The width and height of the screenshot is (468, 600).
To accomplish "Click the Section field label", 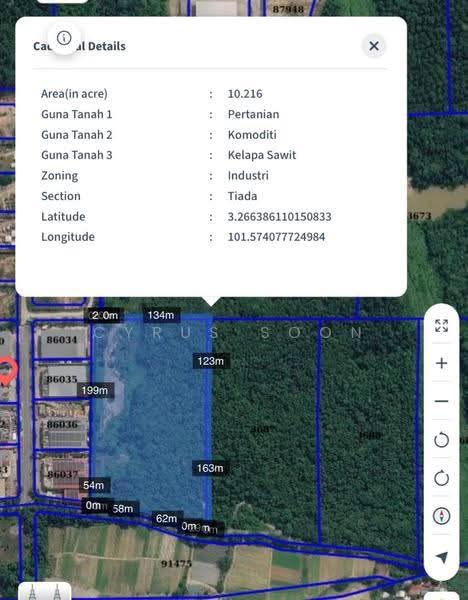I will coord(61,196).
